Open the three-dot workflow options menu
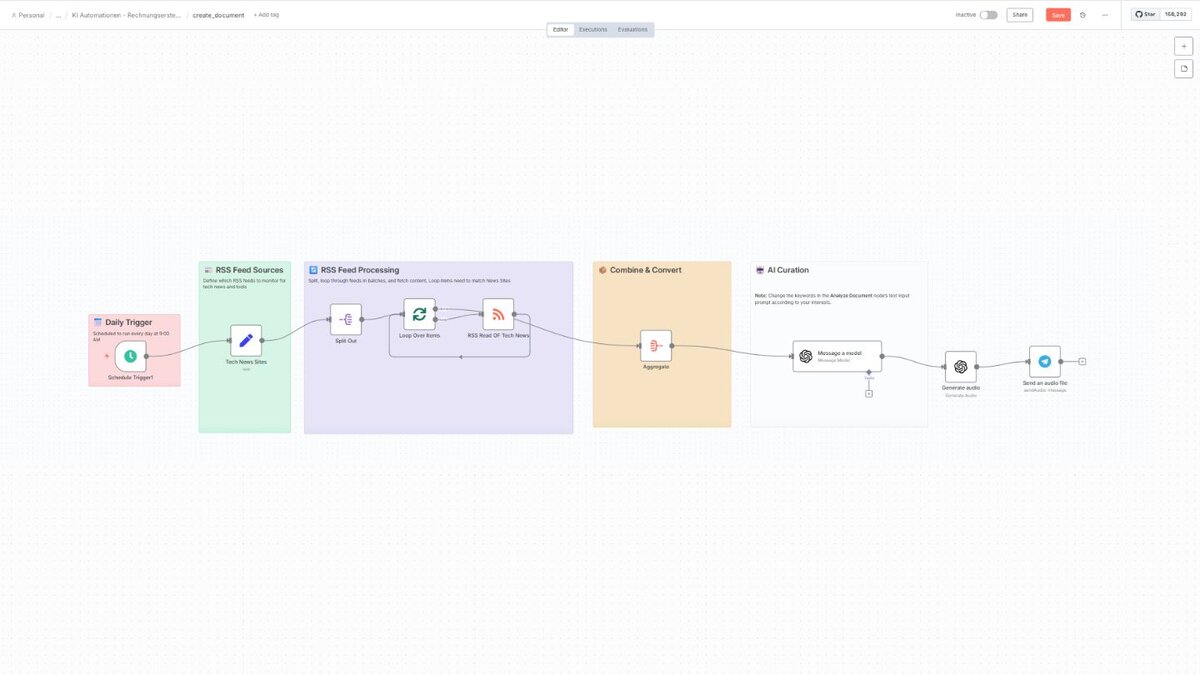Image resolution: width=1200 pixels, height=675 pixels. point(1105,15)
